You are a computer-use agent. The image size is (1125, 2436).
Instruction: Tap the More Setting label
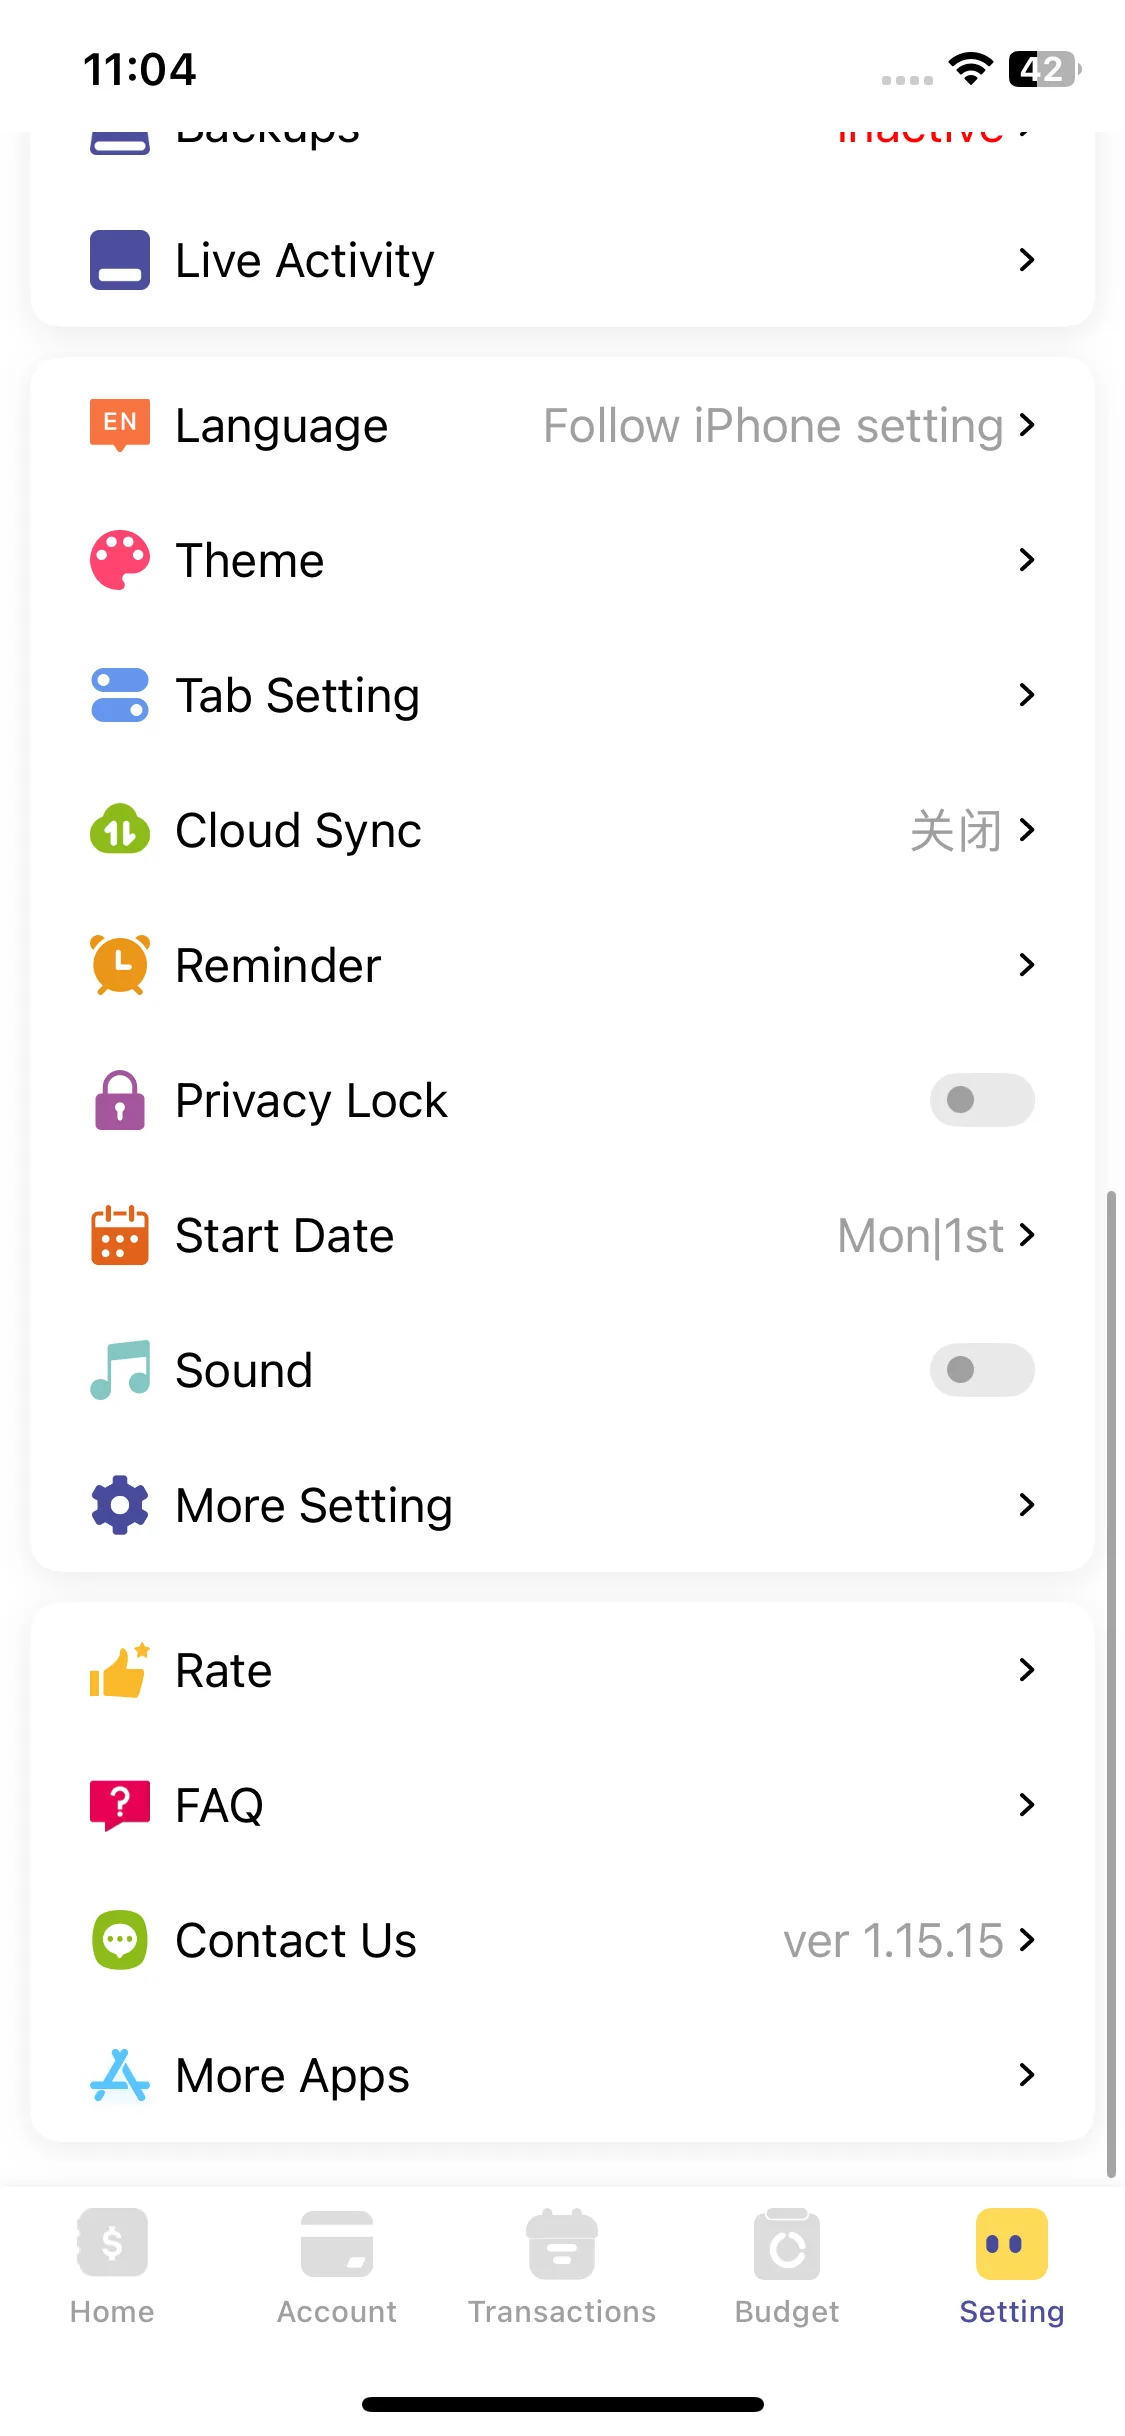(x=314, y=1505)
